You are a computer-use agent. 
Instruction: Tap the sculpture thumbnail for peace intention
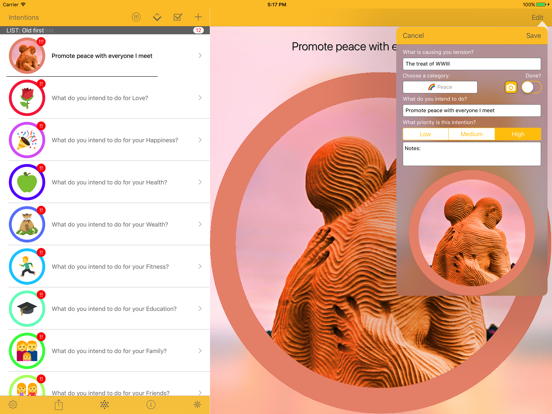pos(27,56)
